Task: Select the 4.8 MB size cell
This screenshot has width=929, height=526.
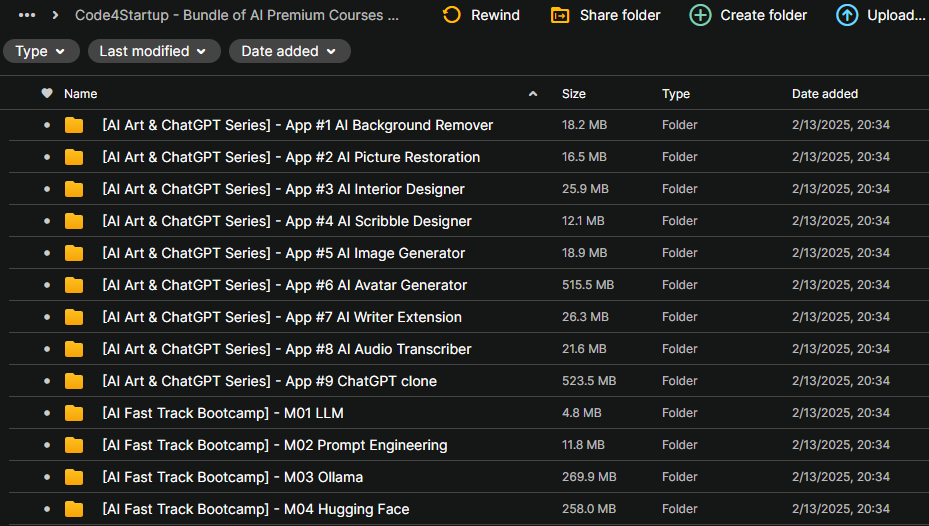Action: 581,413
